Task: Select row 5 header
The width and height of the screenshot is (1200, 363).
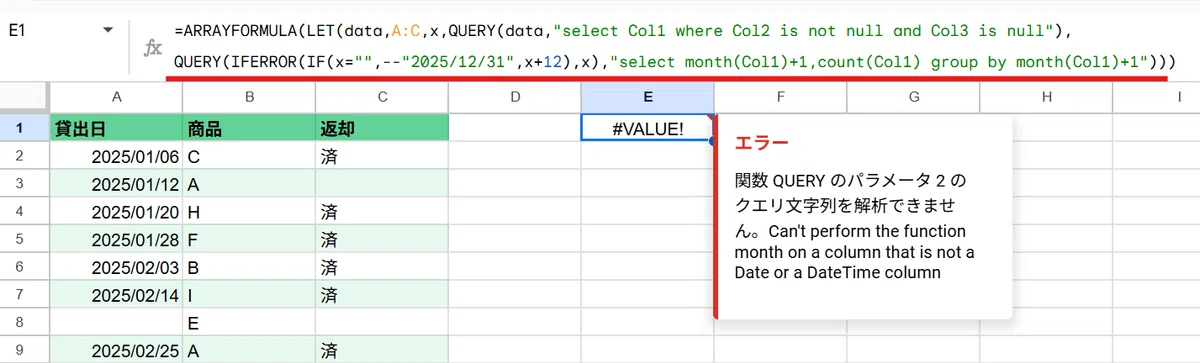Action: [x=24, y=240]
